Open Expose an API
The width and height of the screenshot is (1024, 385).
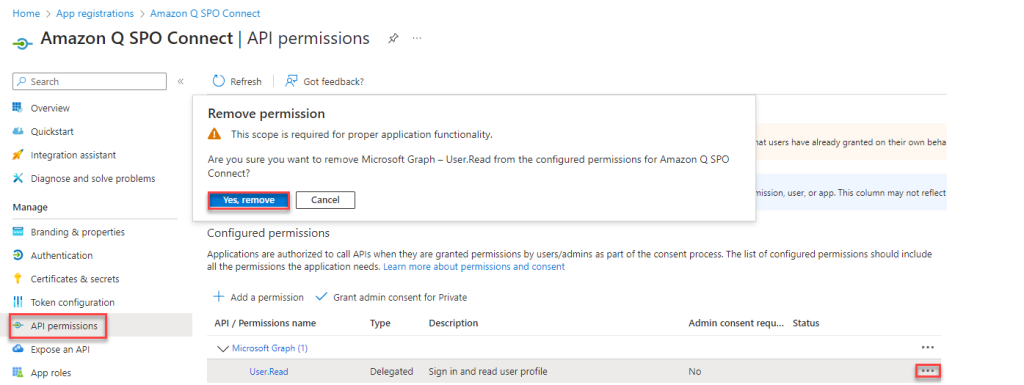(x=60, y=350)
